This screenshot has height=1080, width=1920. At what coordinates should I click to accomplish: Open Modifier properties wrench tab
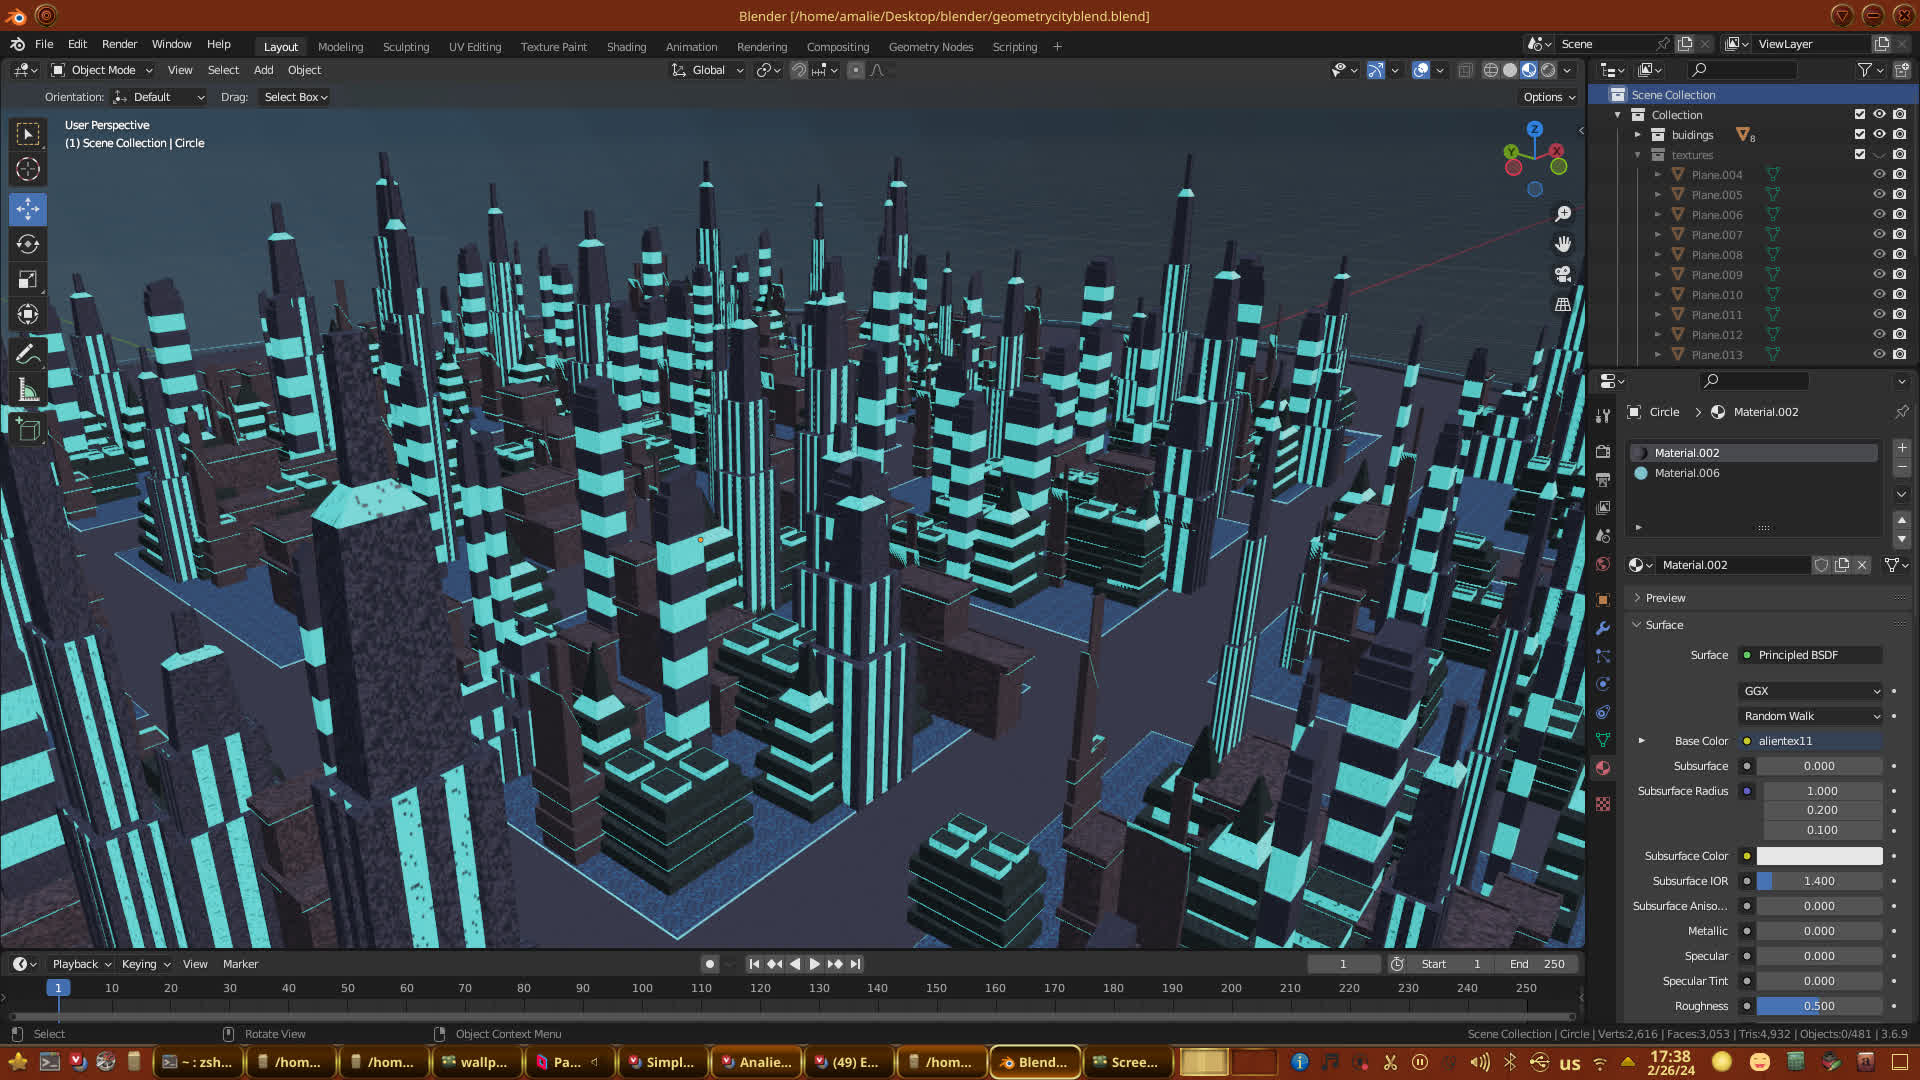point(1603,628)
